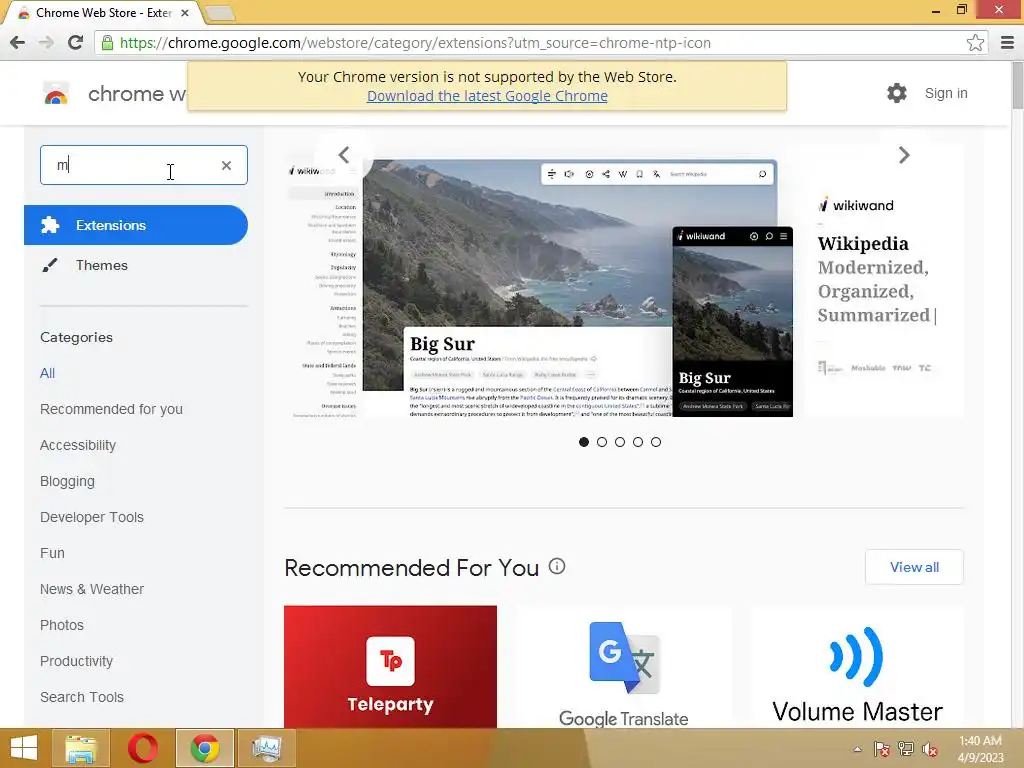
Task: Go back using the browser back arrow
Action: (x=18, y=43)
